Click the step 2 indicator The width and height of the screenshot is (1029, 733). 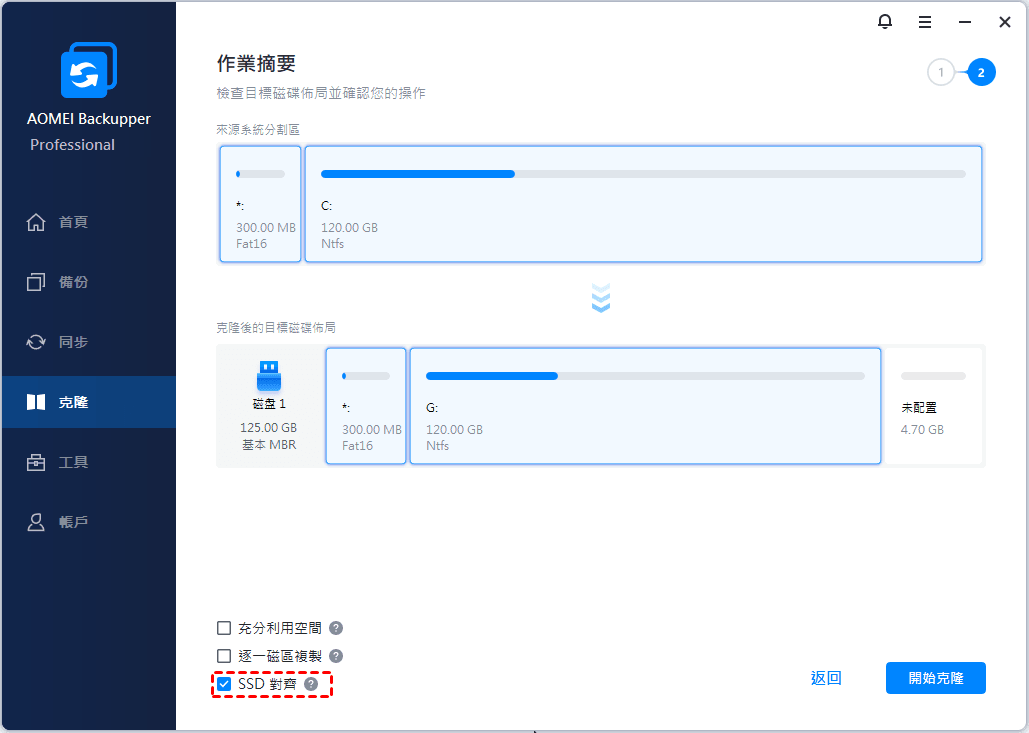[x=981, y=72]
